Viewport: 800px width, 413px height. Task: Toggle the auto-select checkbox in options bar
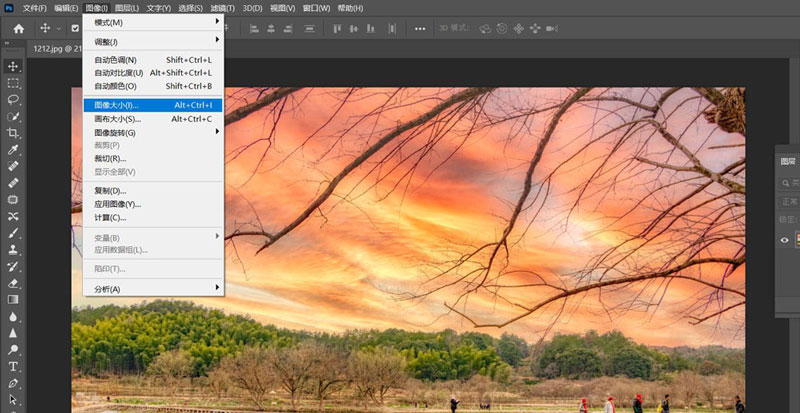[x=74, y=28]
